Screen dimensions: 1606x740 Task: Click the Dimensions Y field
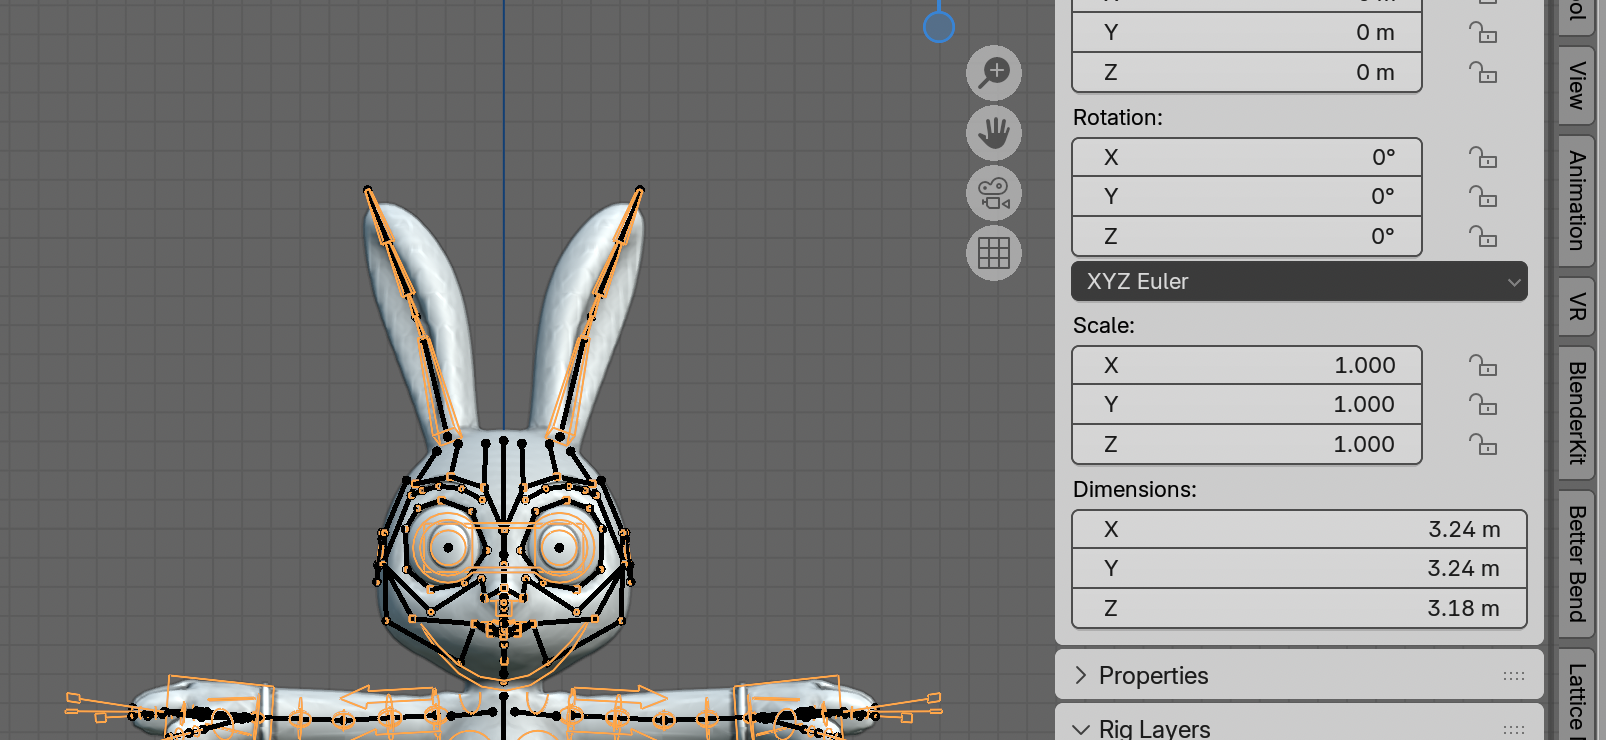point(1299,569)
